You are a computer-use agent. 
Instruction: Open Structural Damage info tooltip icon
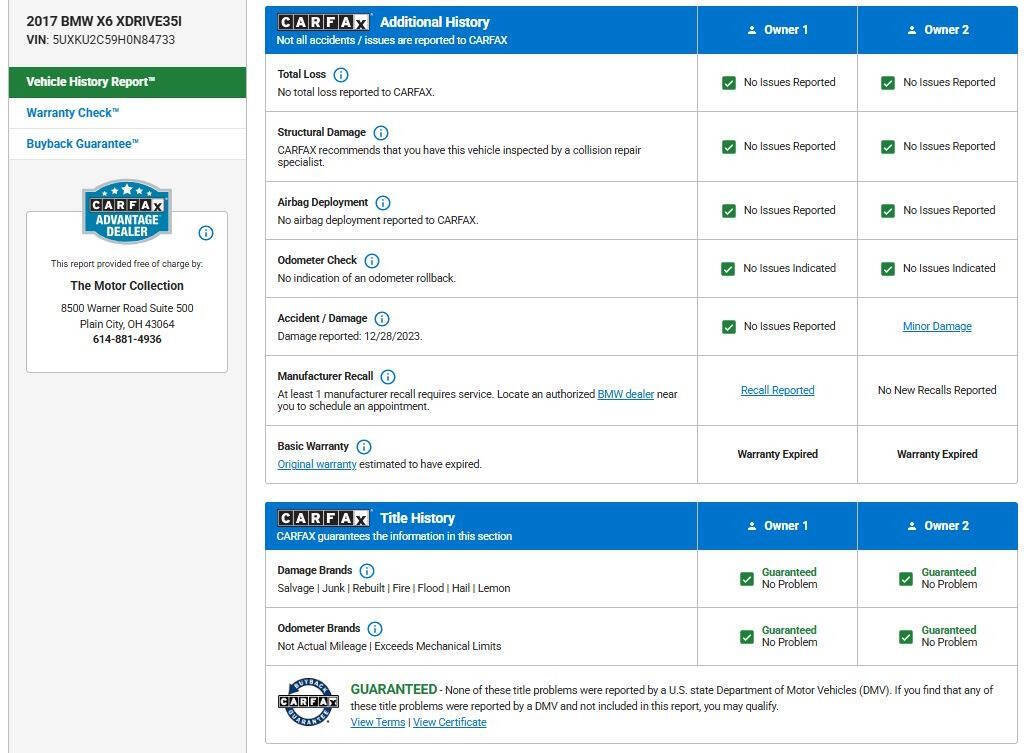tap(381, 133)
